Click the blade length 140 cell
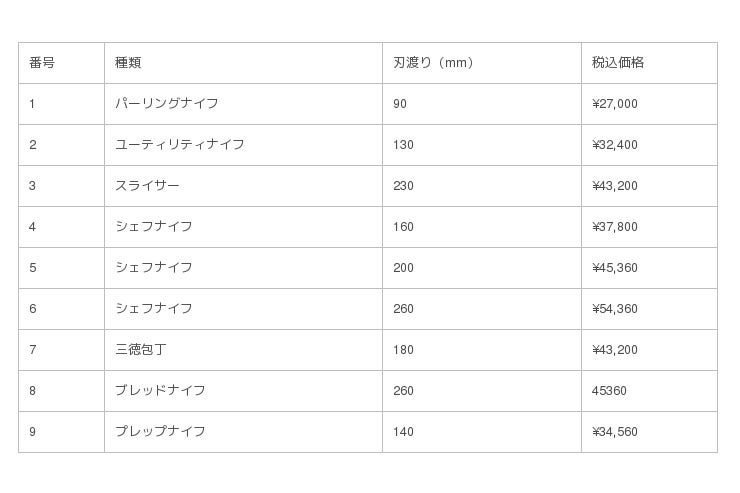 pos(403,432)
